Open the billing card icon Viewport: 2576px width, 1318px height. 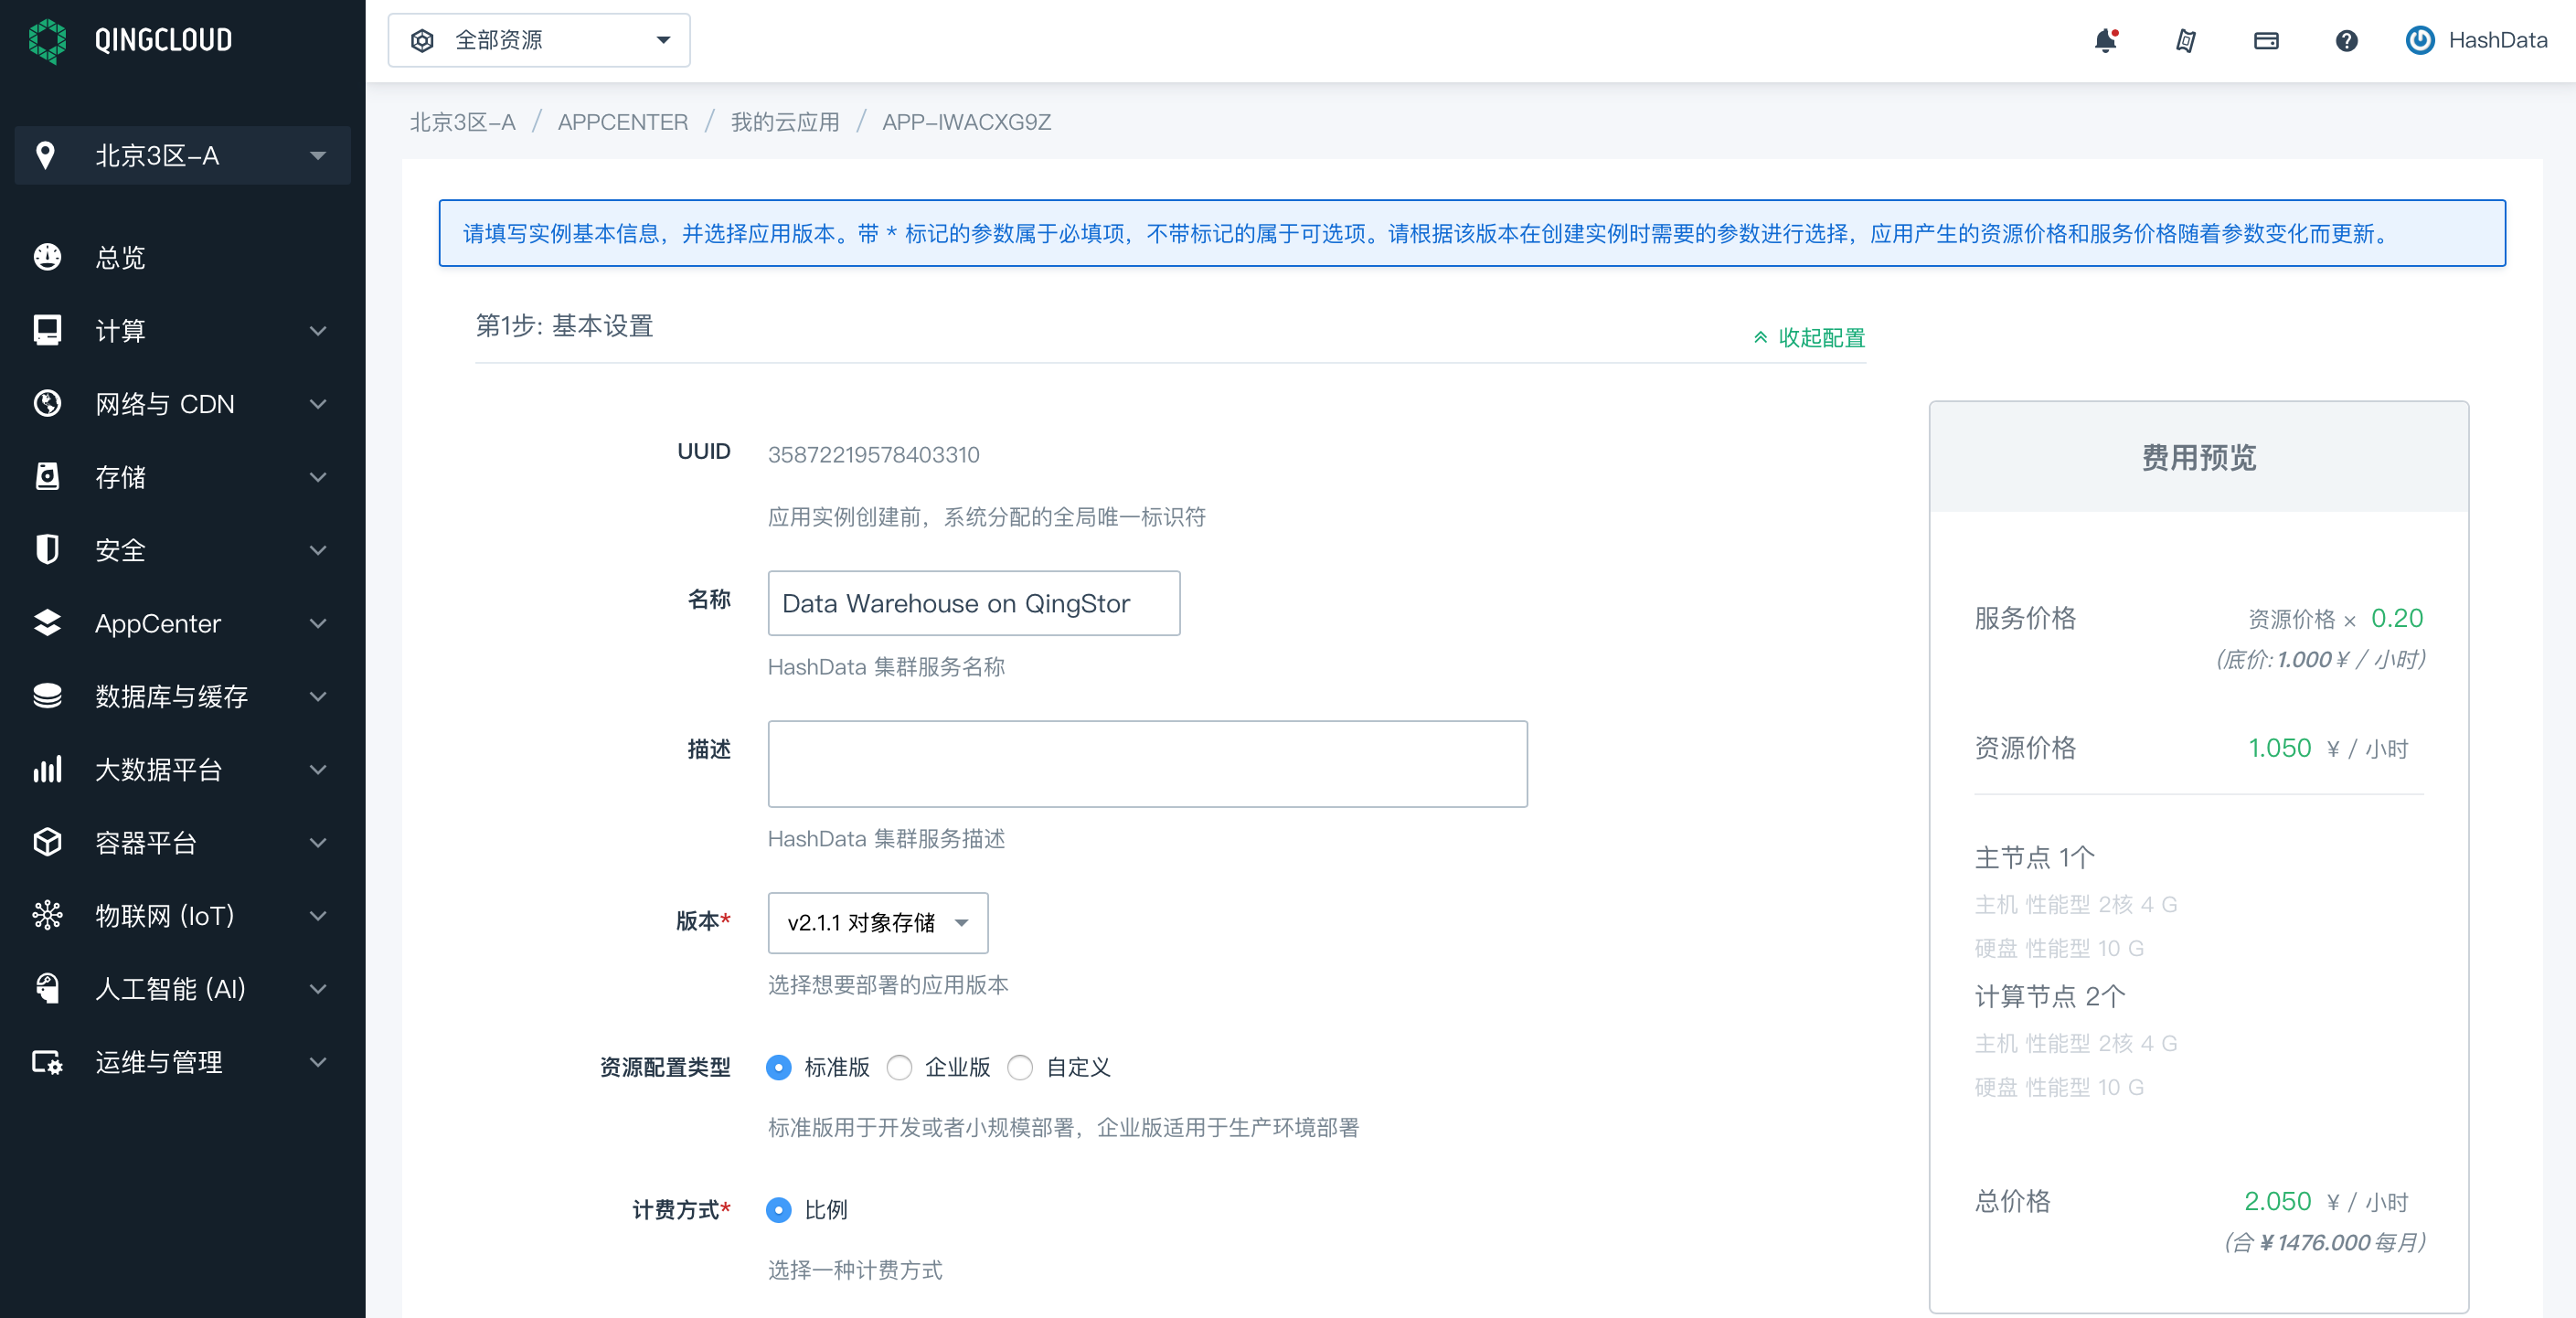2266,41
